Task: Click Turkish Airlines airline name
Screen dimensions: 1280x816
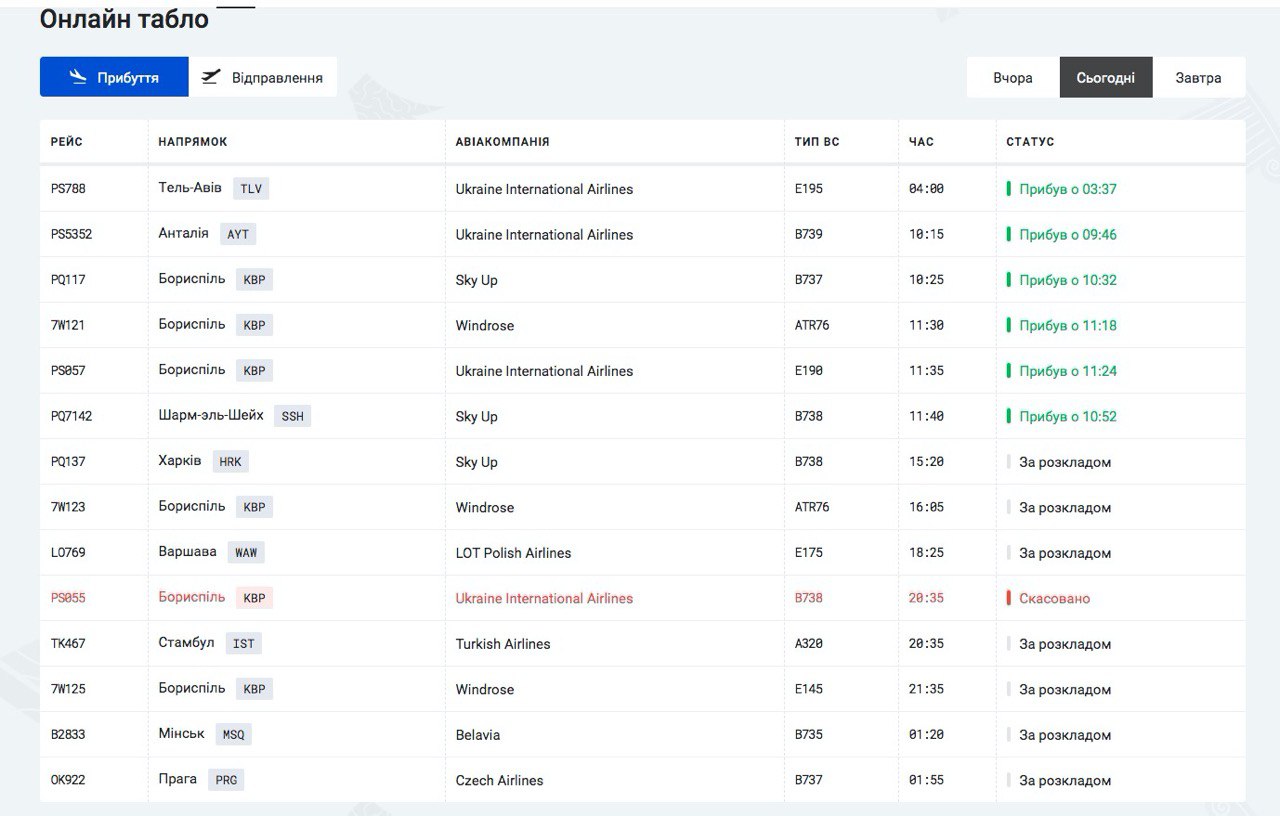Action: pyautogui.click(x=503, y=644)
